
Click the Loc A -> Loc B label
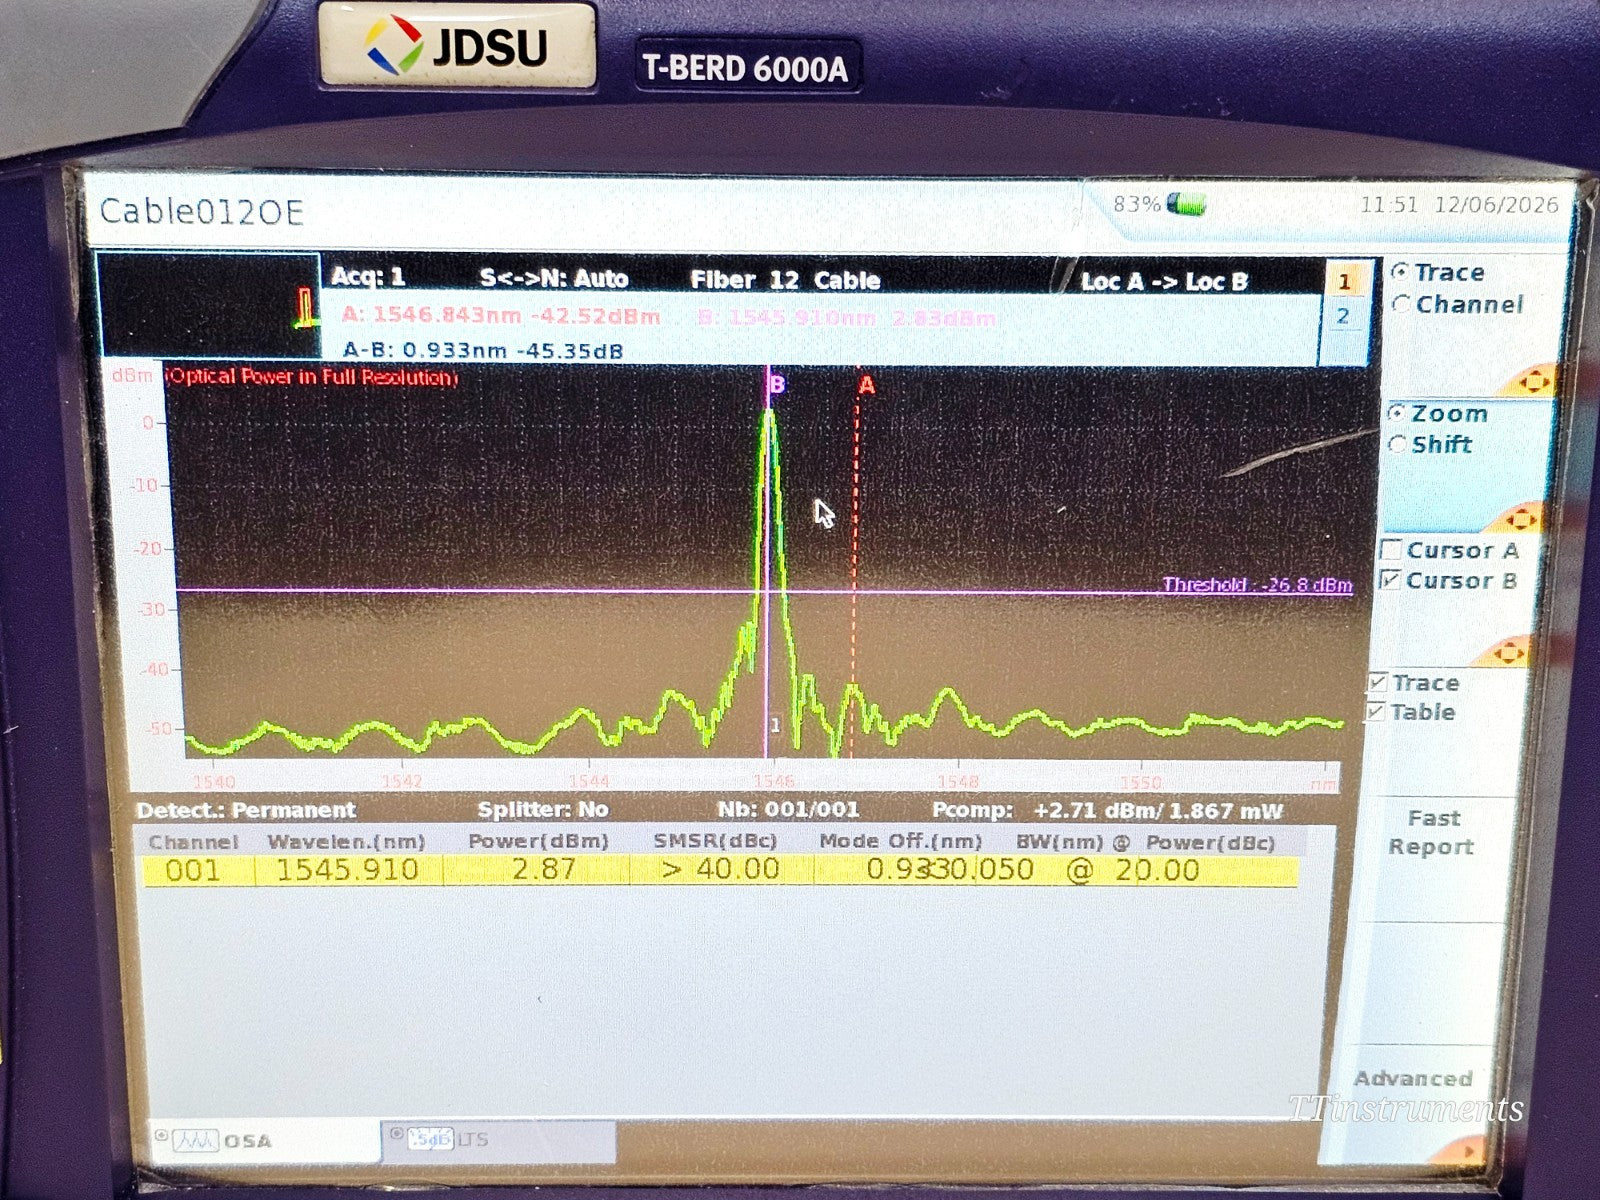[x=1164, y=282]
